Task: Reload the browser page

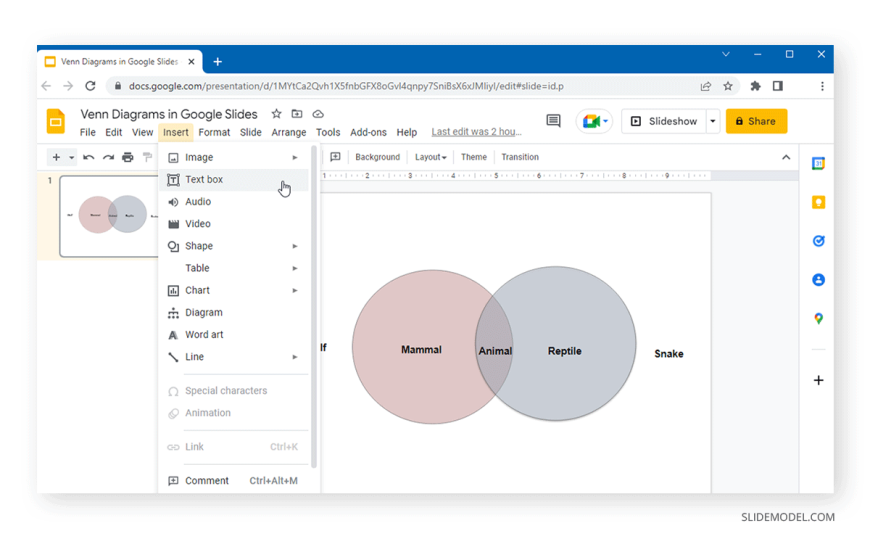Action: [x=90, y=86]
